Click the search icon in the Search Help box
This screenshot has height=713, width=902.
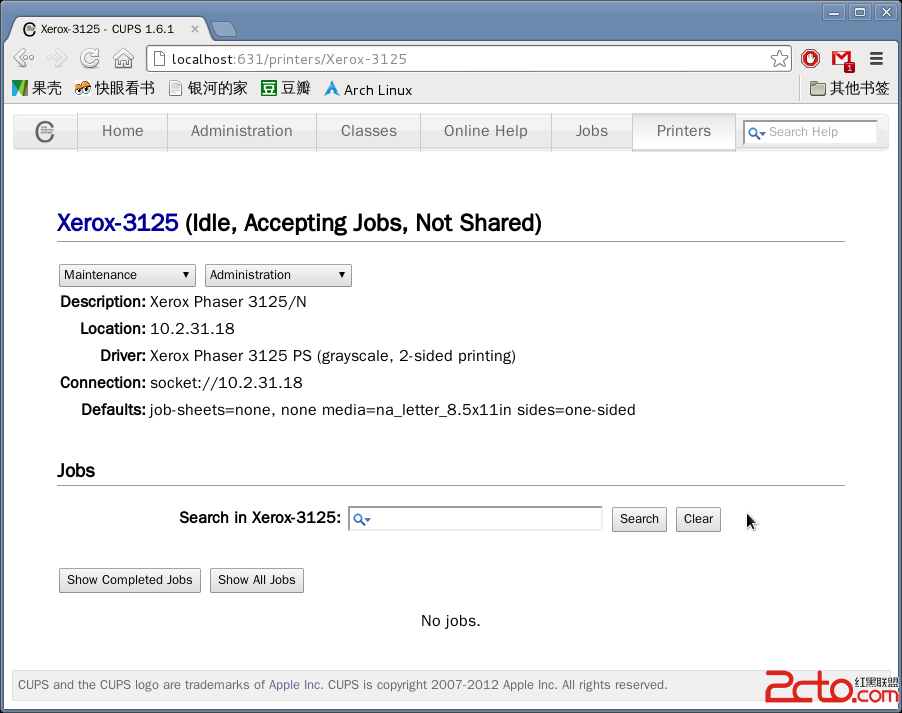pos(756,133)
